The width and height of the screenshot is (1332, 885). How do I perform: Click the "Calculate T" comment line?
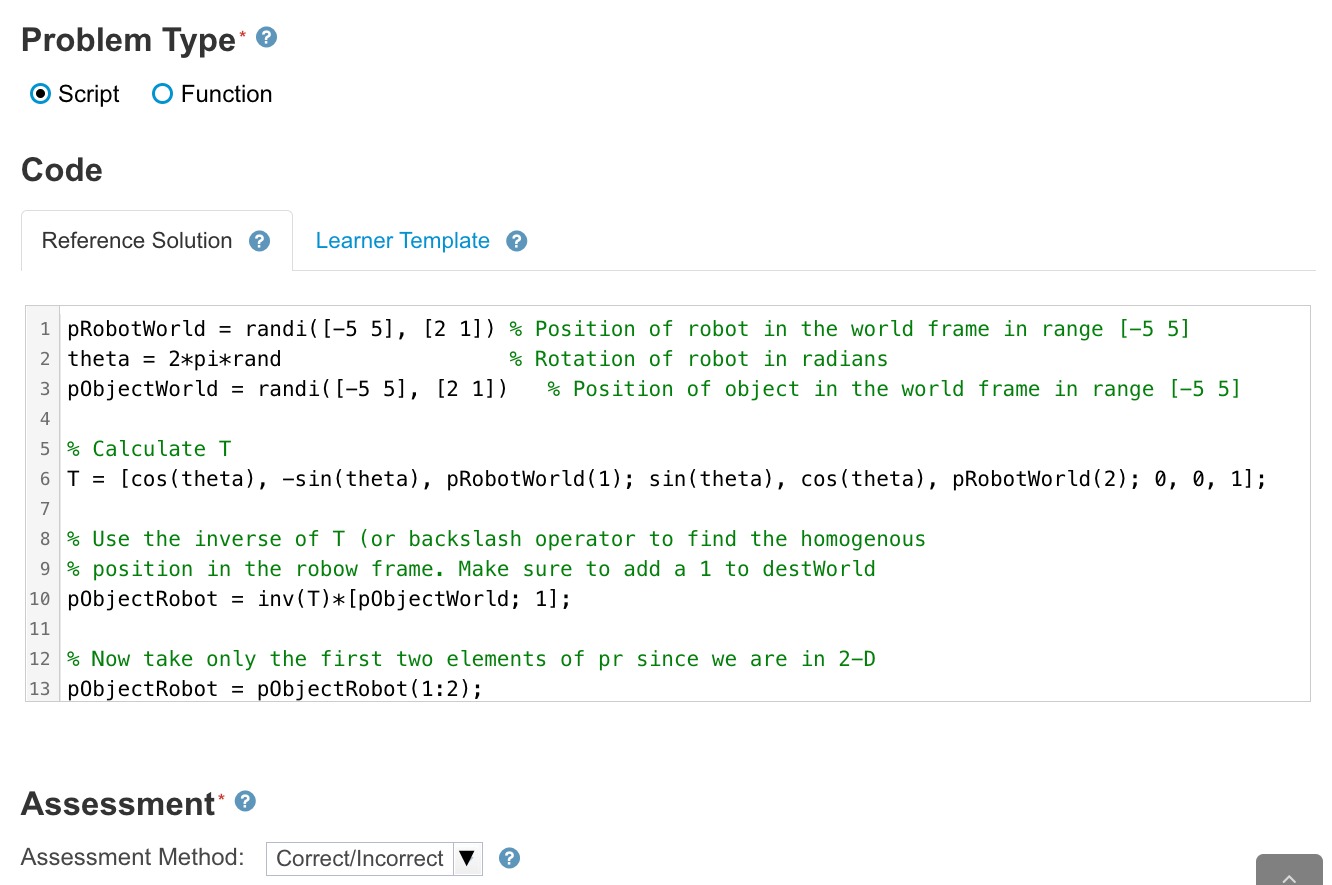tap(149, 449)
